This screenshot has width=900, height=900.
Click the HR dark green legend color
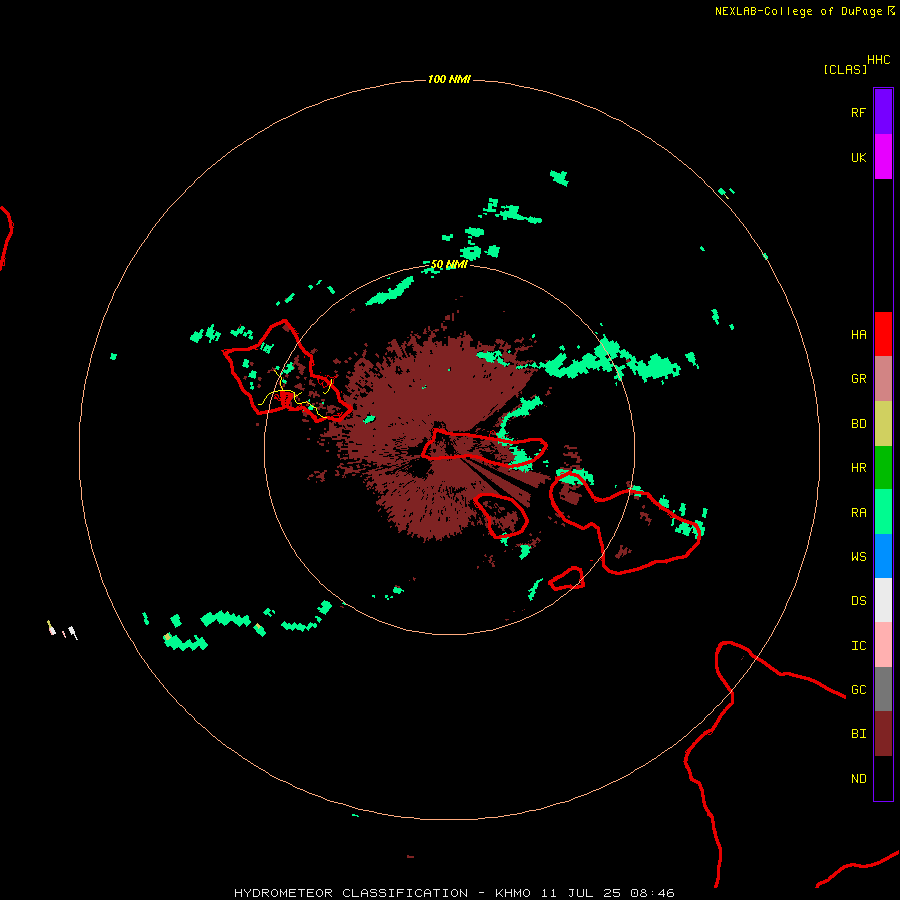coord(883,468)
